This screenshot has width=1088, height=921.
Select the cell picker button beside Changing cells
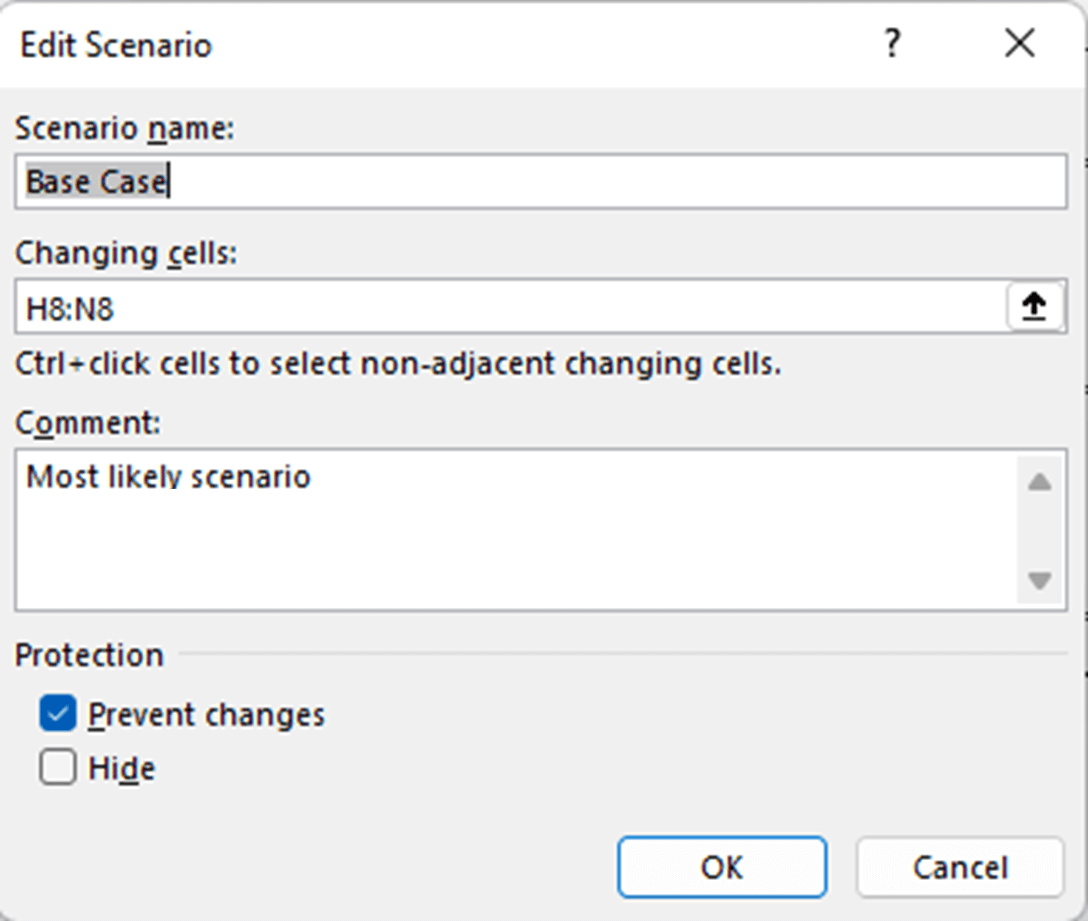coord(1036,306)
